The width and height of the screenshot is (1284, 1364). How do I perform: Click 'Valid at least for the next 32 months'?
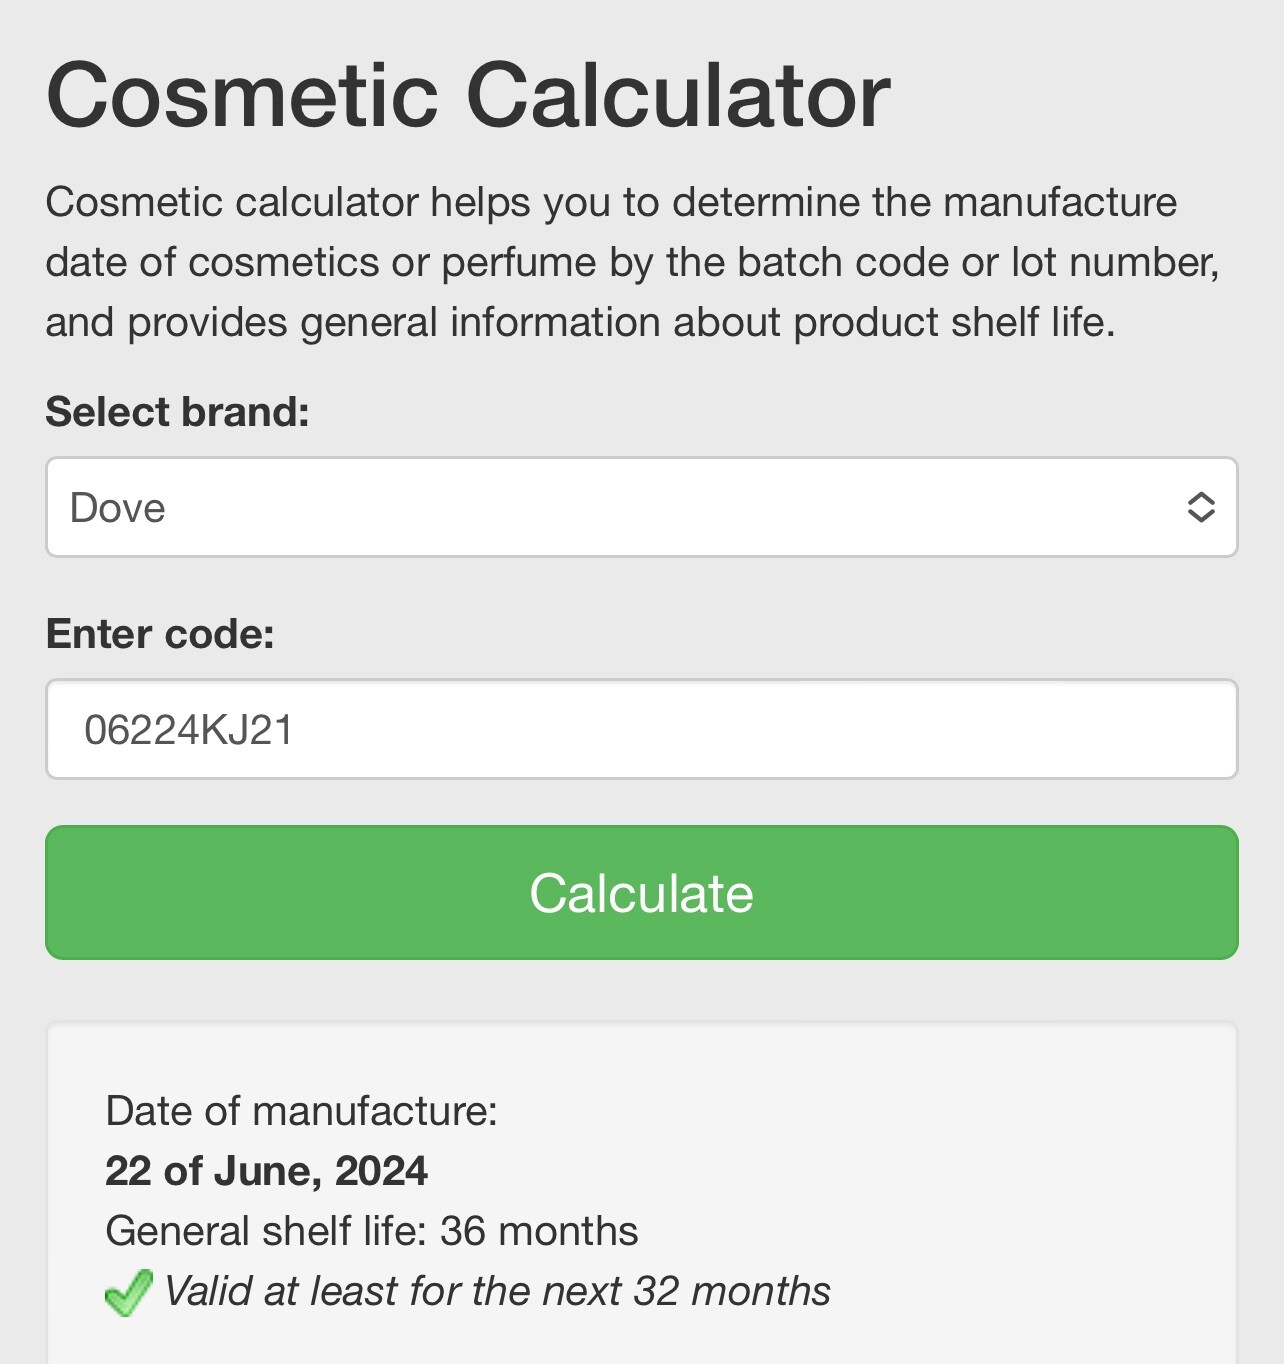pyautogui.click(x=497, y=1291)
